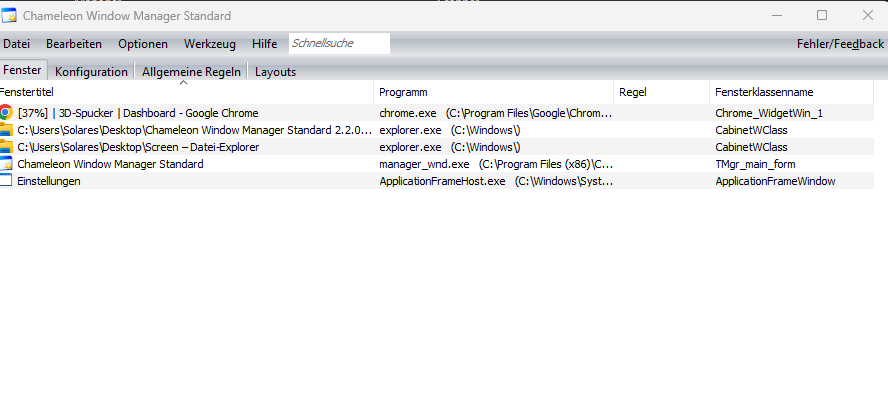This screenshot has height=409, width=888.
Task: Click the ApplicationFrameHost.exe program cell
Action: (496, 181)
